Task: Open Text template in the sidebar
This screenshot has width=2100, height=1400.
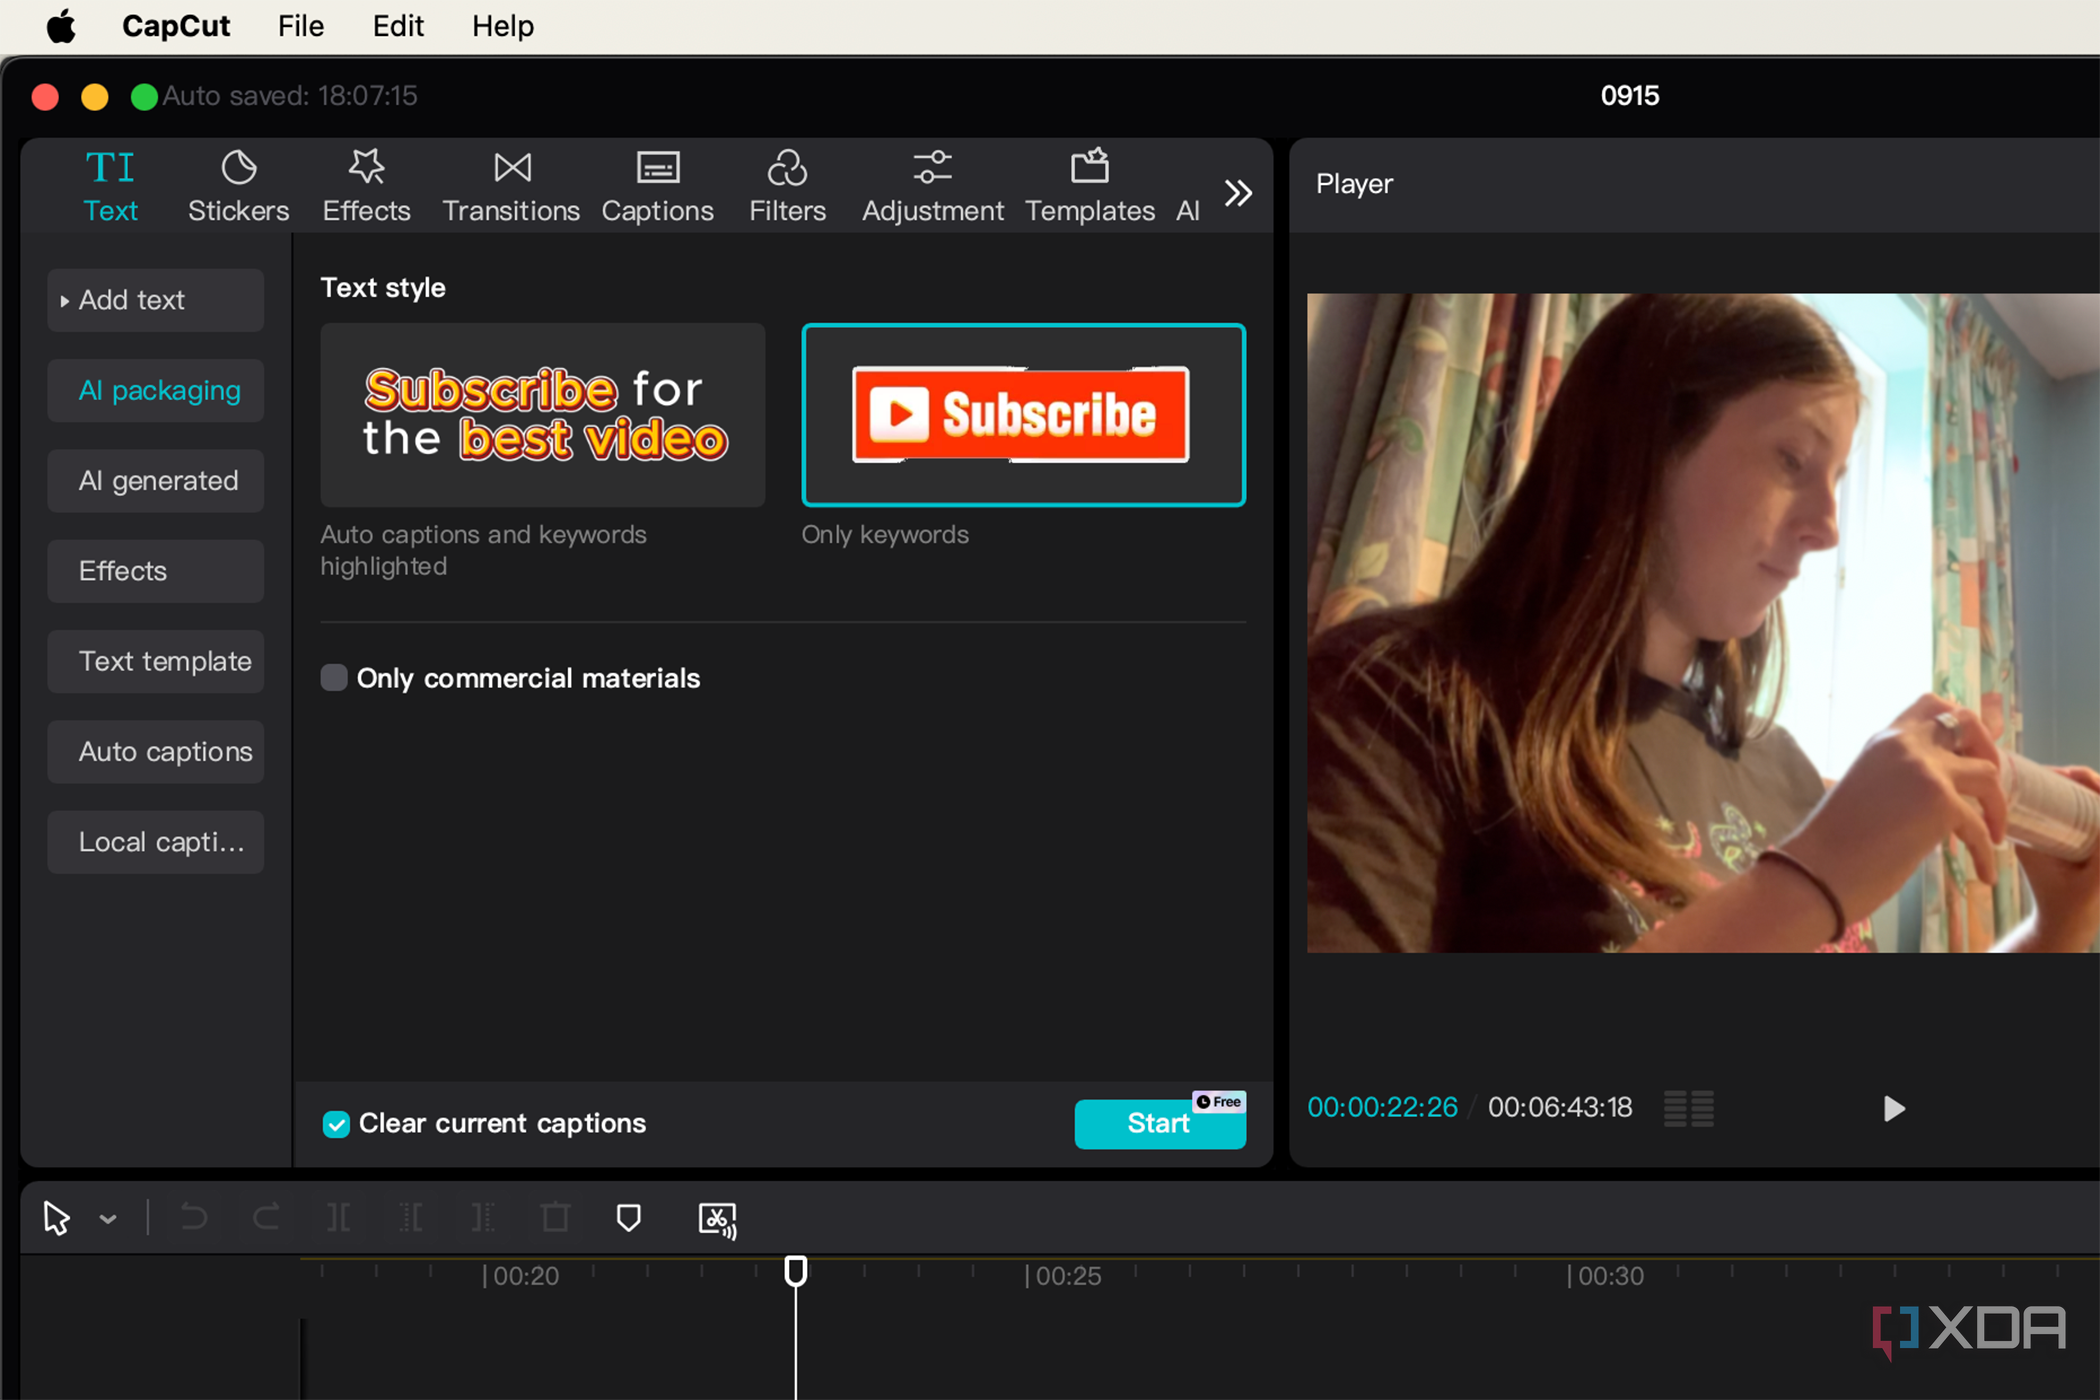Action: 155,661
